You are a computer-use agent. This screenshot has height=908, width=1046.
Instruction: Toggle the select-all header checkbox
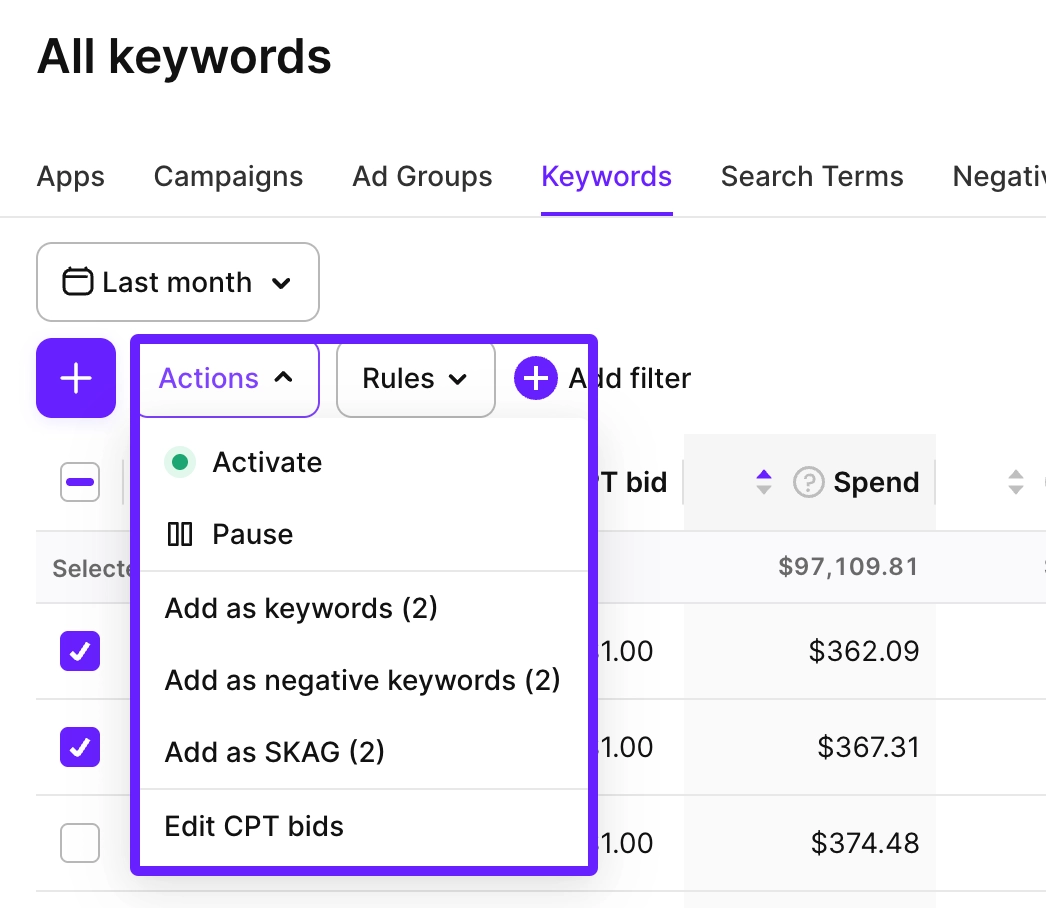click(80, 482)
